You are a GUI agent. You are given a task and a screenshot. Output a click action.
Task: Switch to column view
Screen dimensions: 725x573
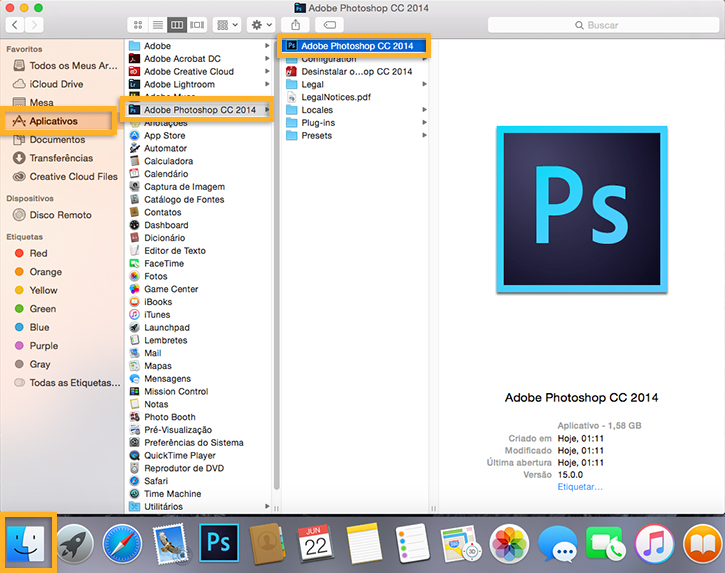pos(177,25)
